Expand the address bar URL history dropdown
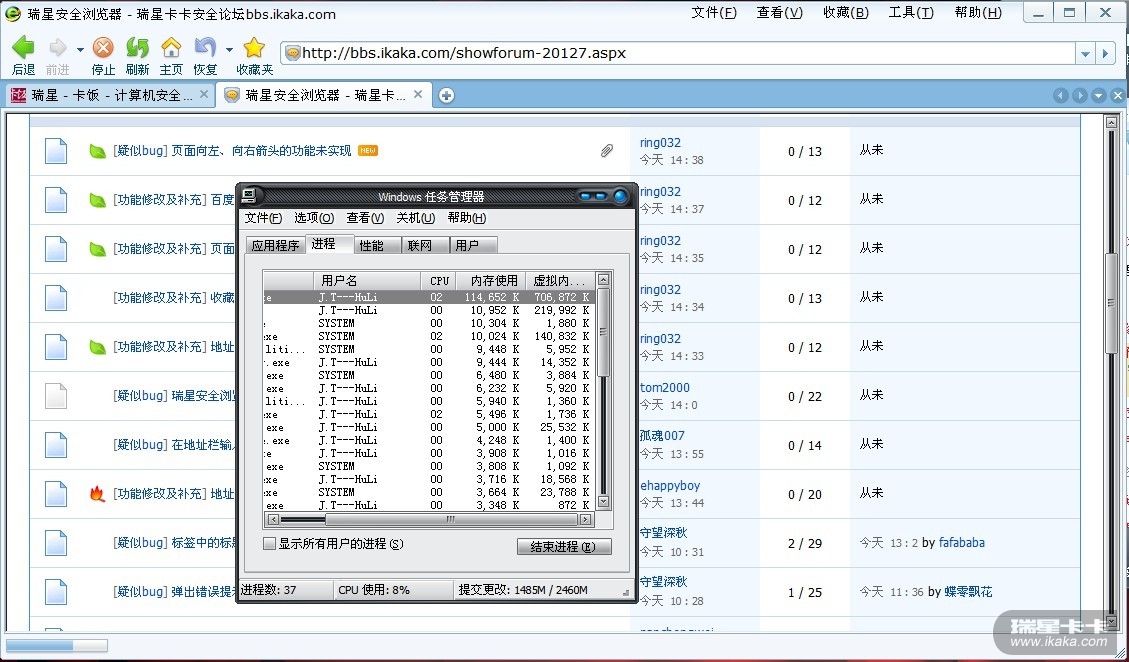 [x=1085, y=53]
